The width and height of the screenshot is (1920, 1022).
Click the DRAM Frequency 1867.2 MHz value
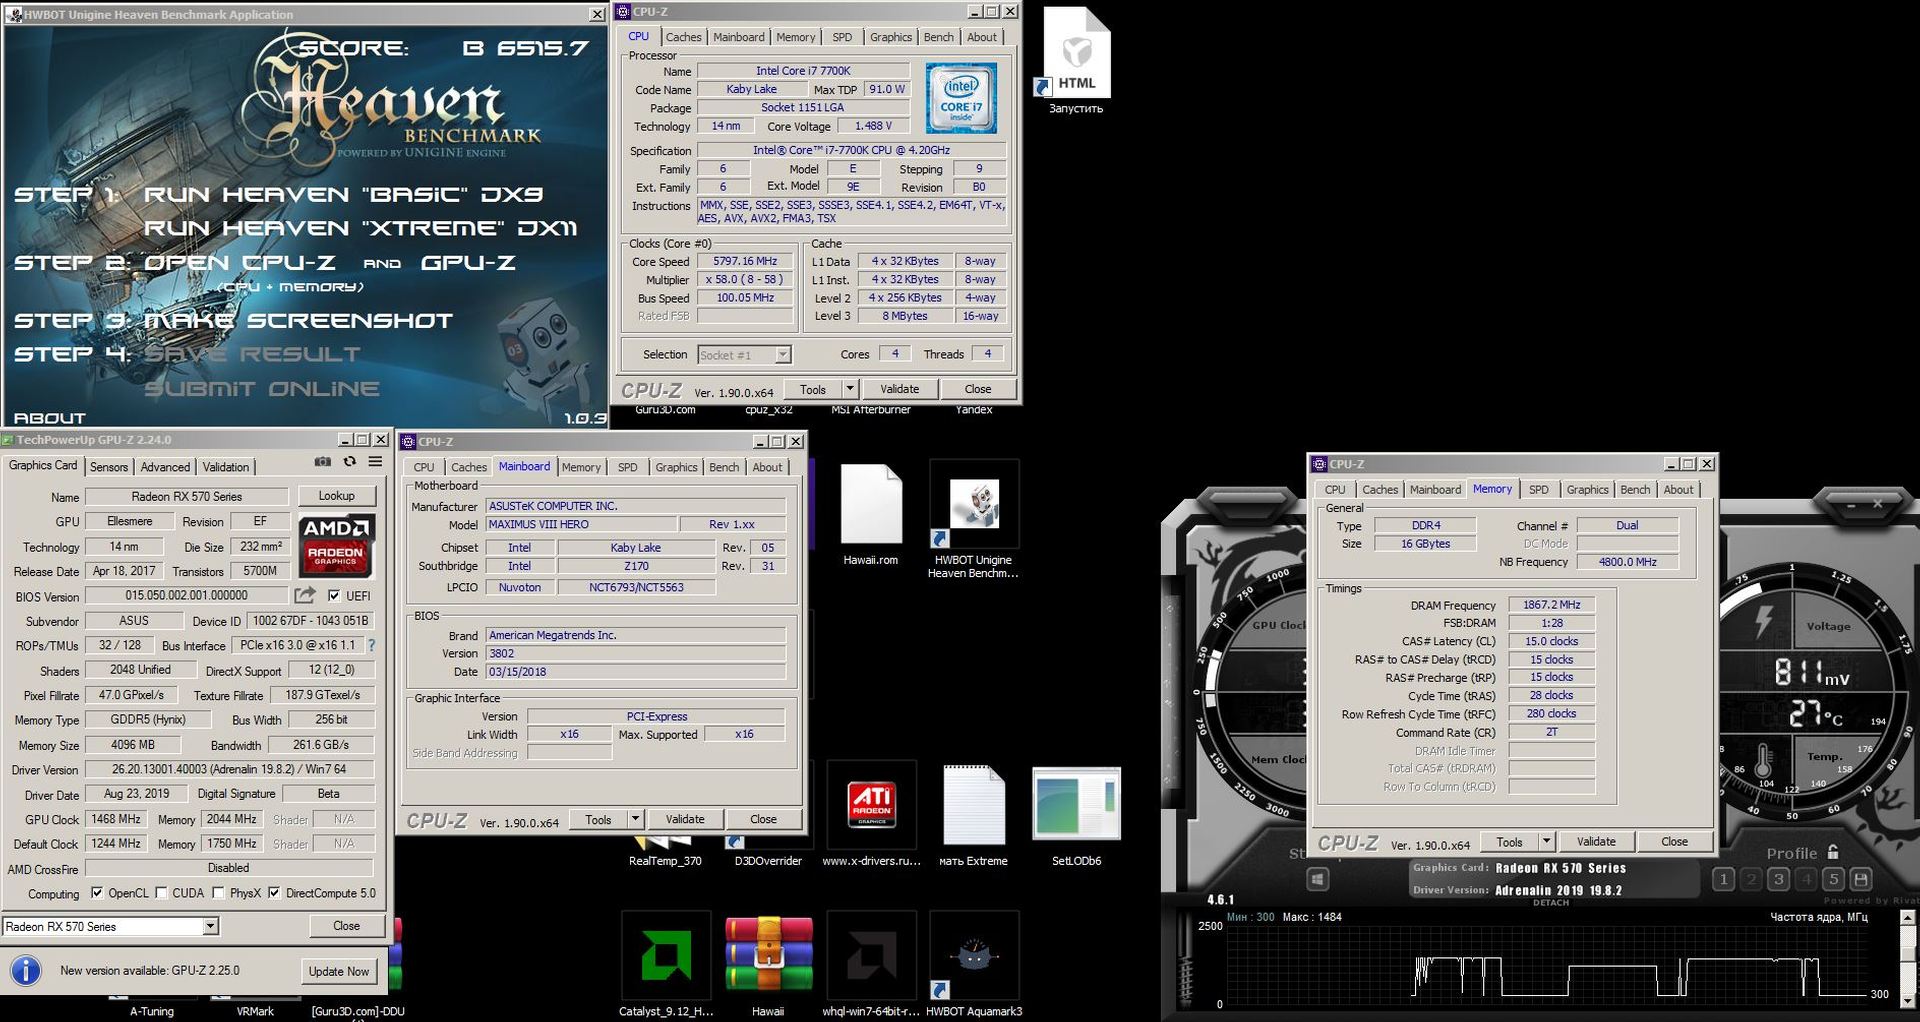(1551, 605)
